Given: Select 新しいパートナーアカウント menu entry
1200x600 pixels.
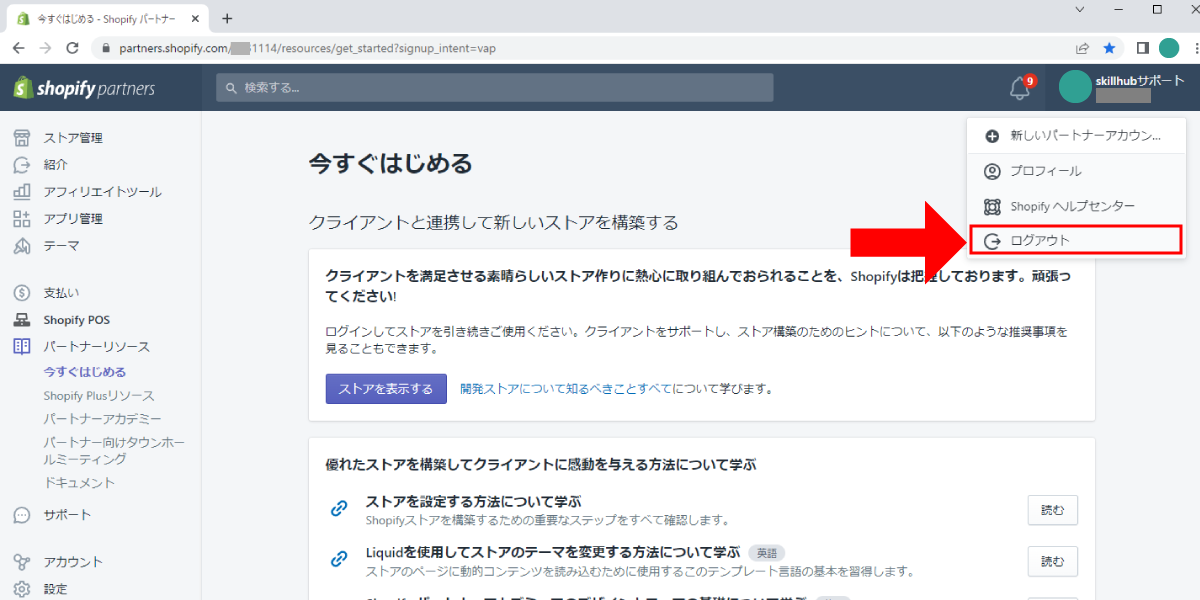Looking at the screenshot, I should [x=1076, y=136].
